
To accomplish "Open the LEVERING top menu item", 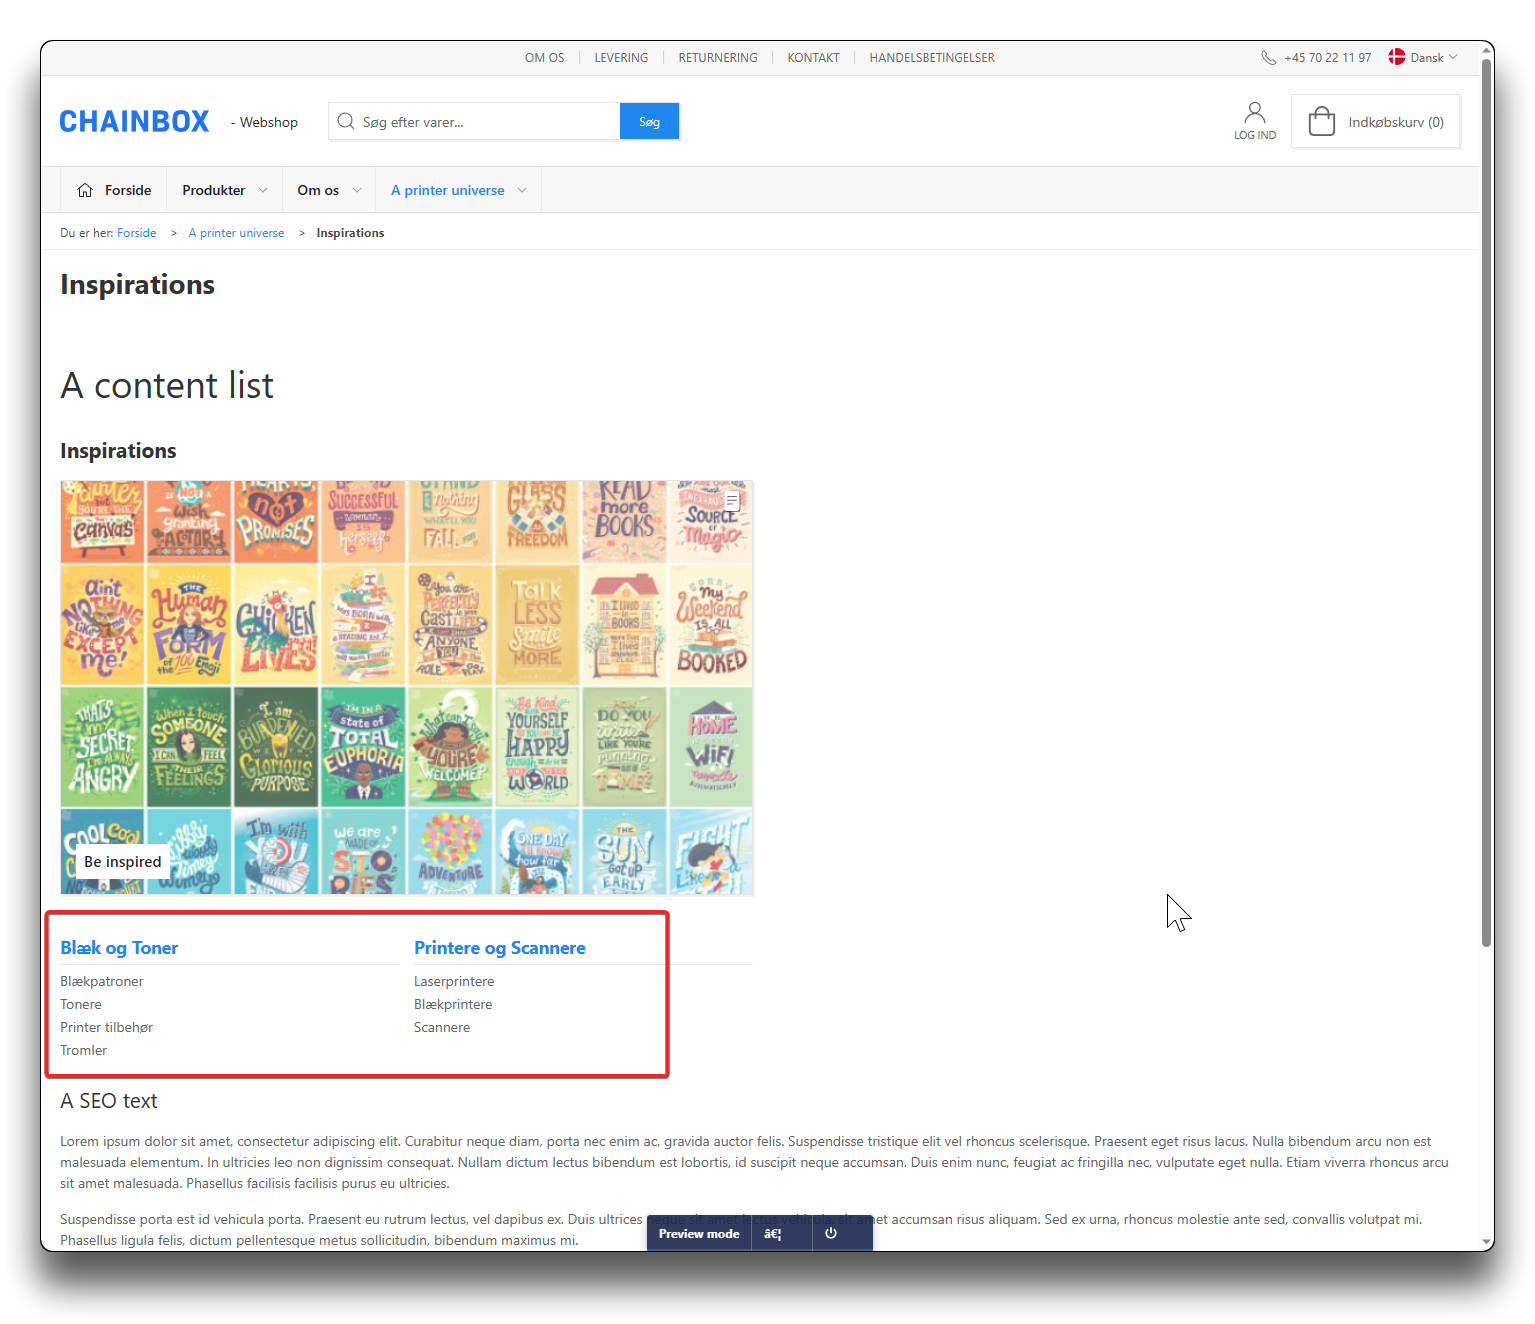I will (621, 58).
